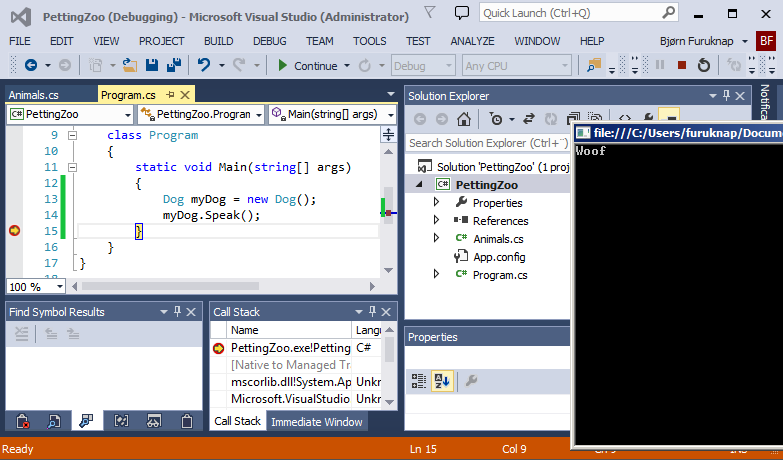Expand Program.cs node in Solution Explorer
Viewport: 783px width, 460px height.
pyautogui.click(x=436, y=274)
